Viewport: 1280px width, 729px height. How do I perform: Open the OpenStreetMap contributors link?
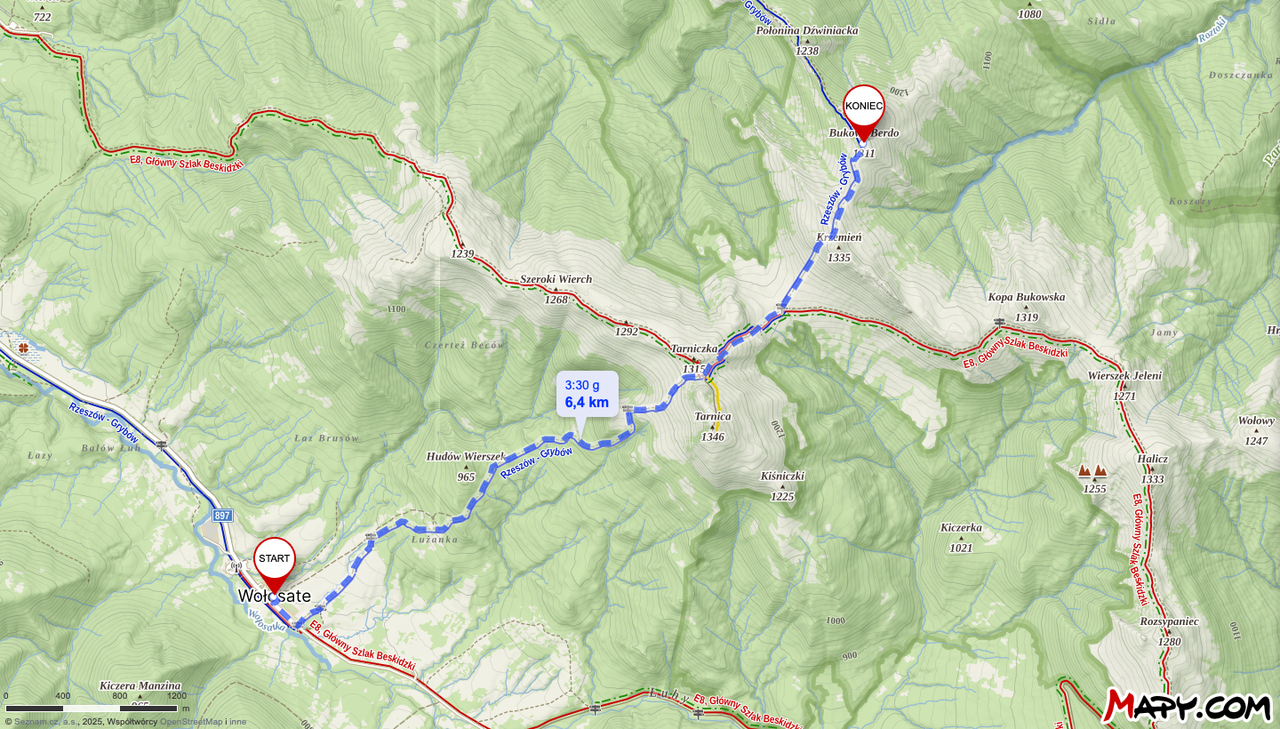192,722
